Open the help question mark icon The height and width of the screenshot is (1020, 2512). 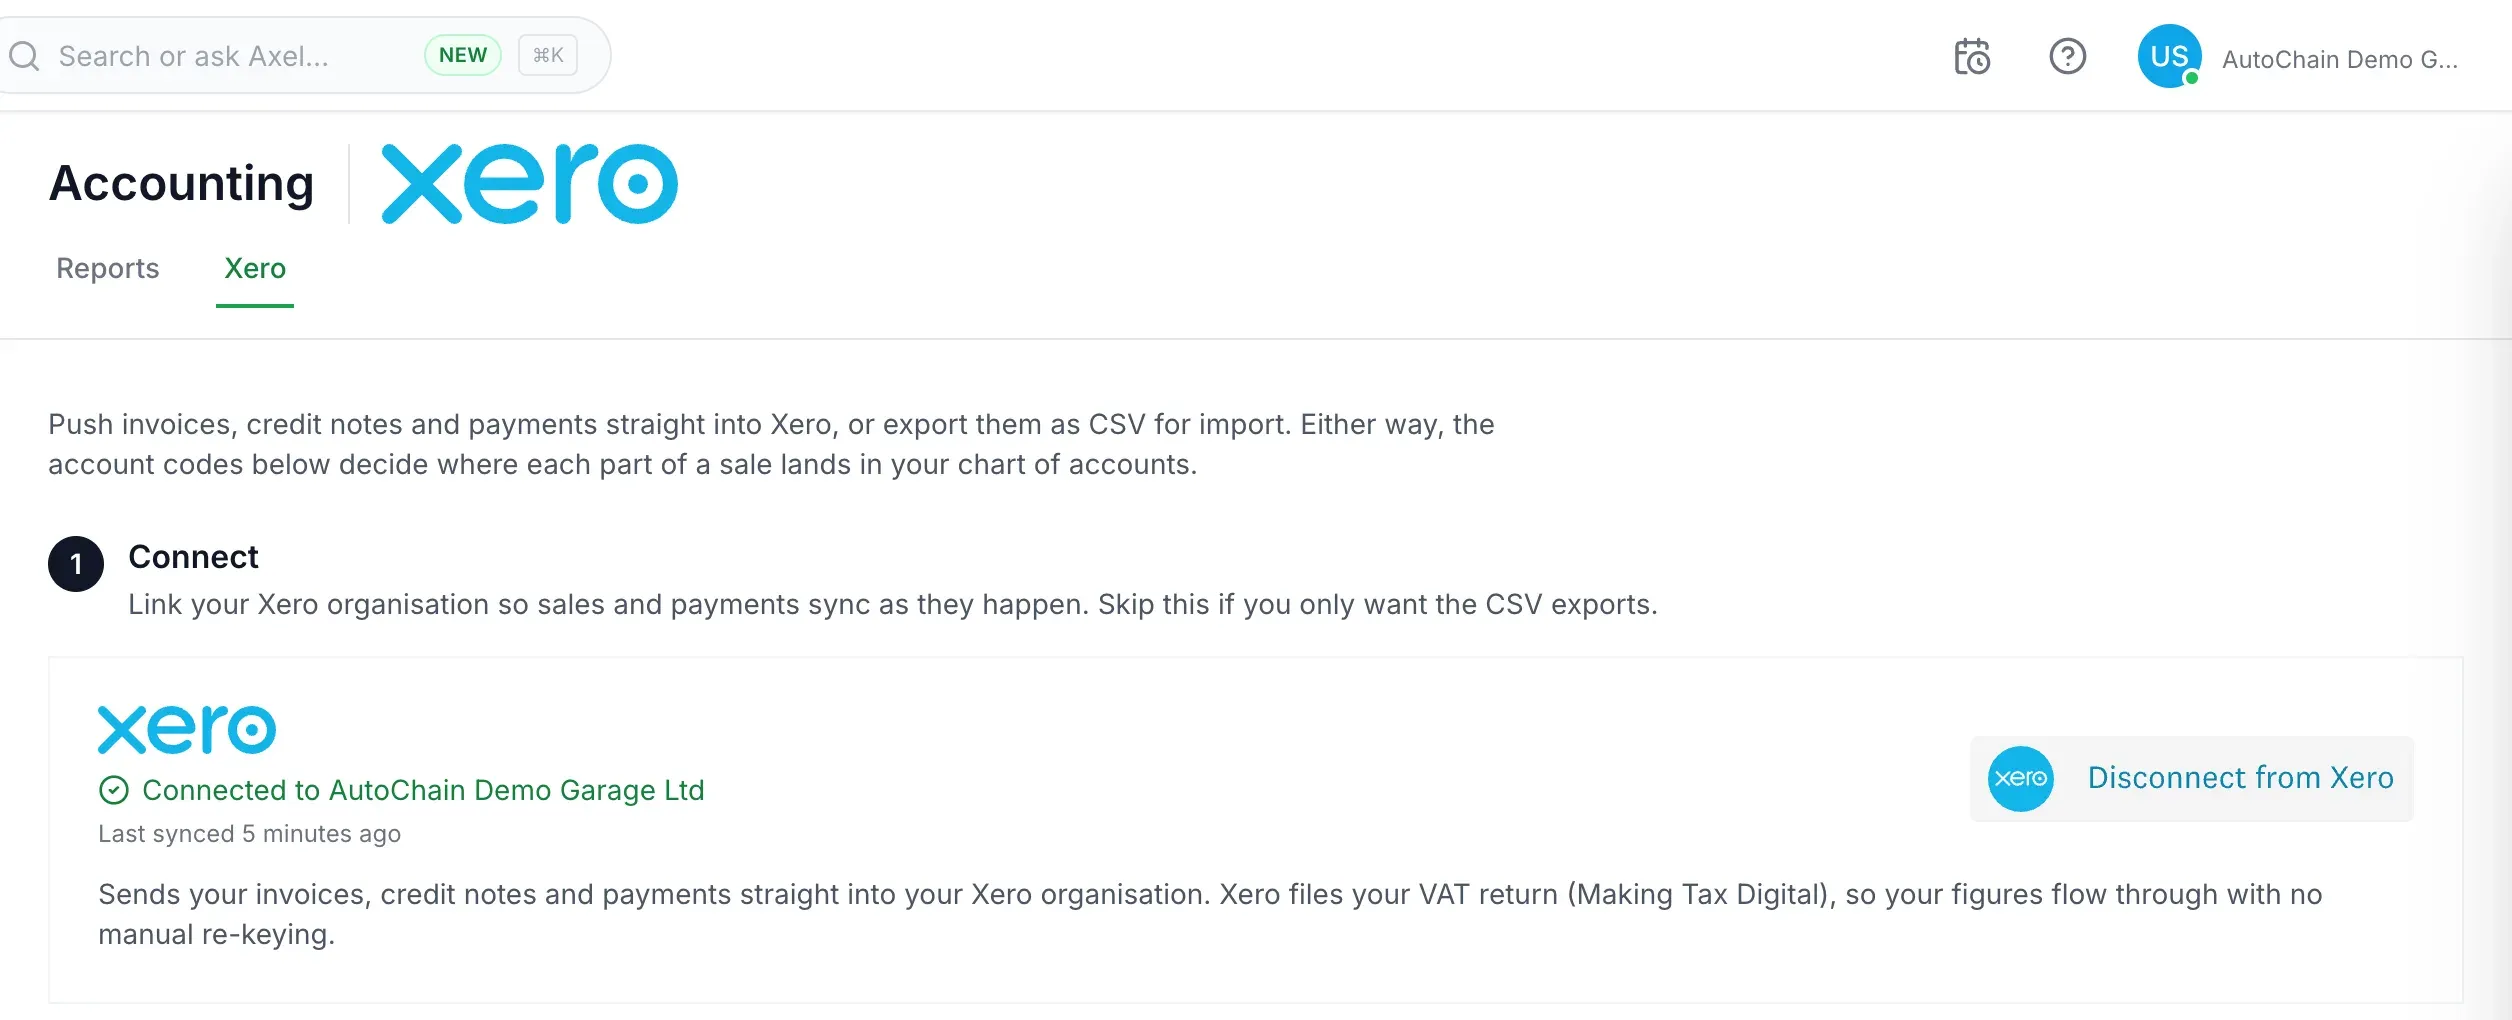(2067, 56)
